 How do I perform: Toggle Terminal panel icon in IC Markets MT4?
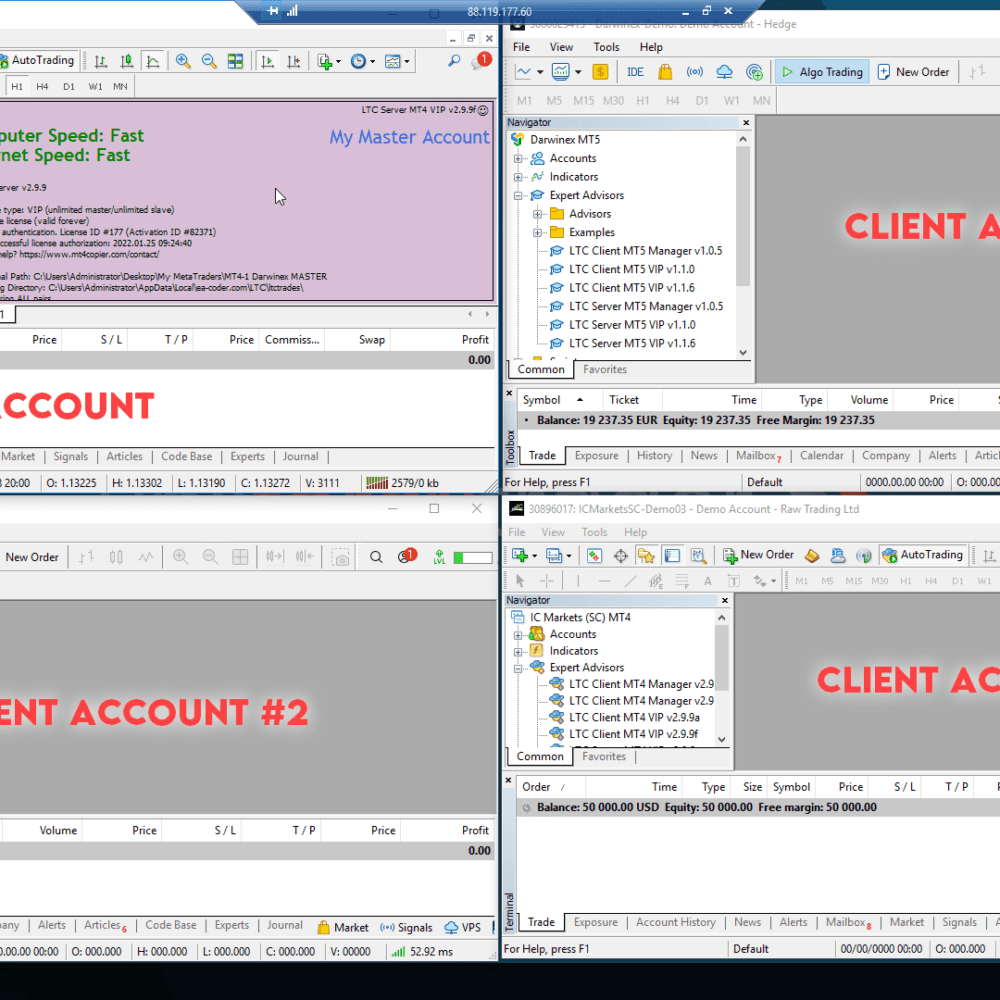(x=672, y=555)
